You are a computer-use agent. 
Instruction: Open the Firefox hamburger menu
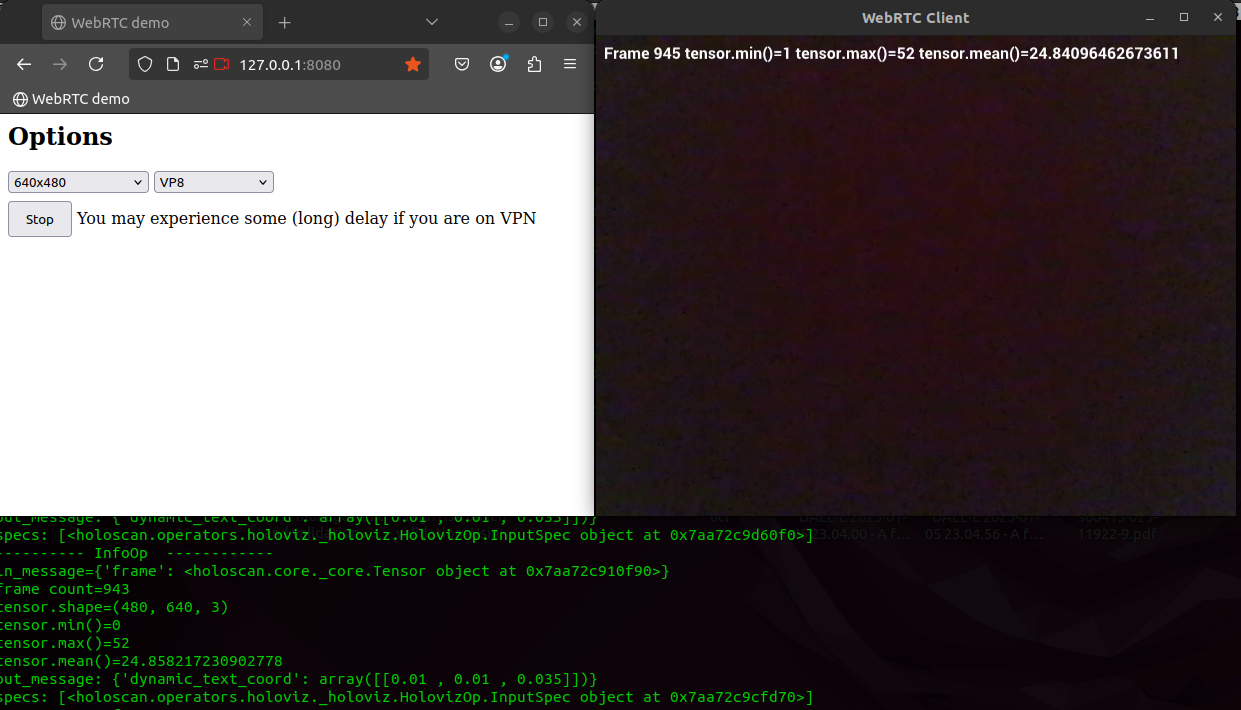570,64
